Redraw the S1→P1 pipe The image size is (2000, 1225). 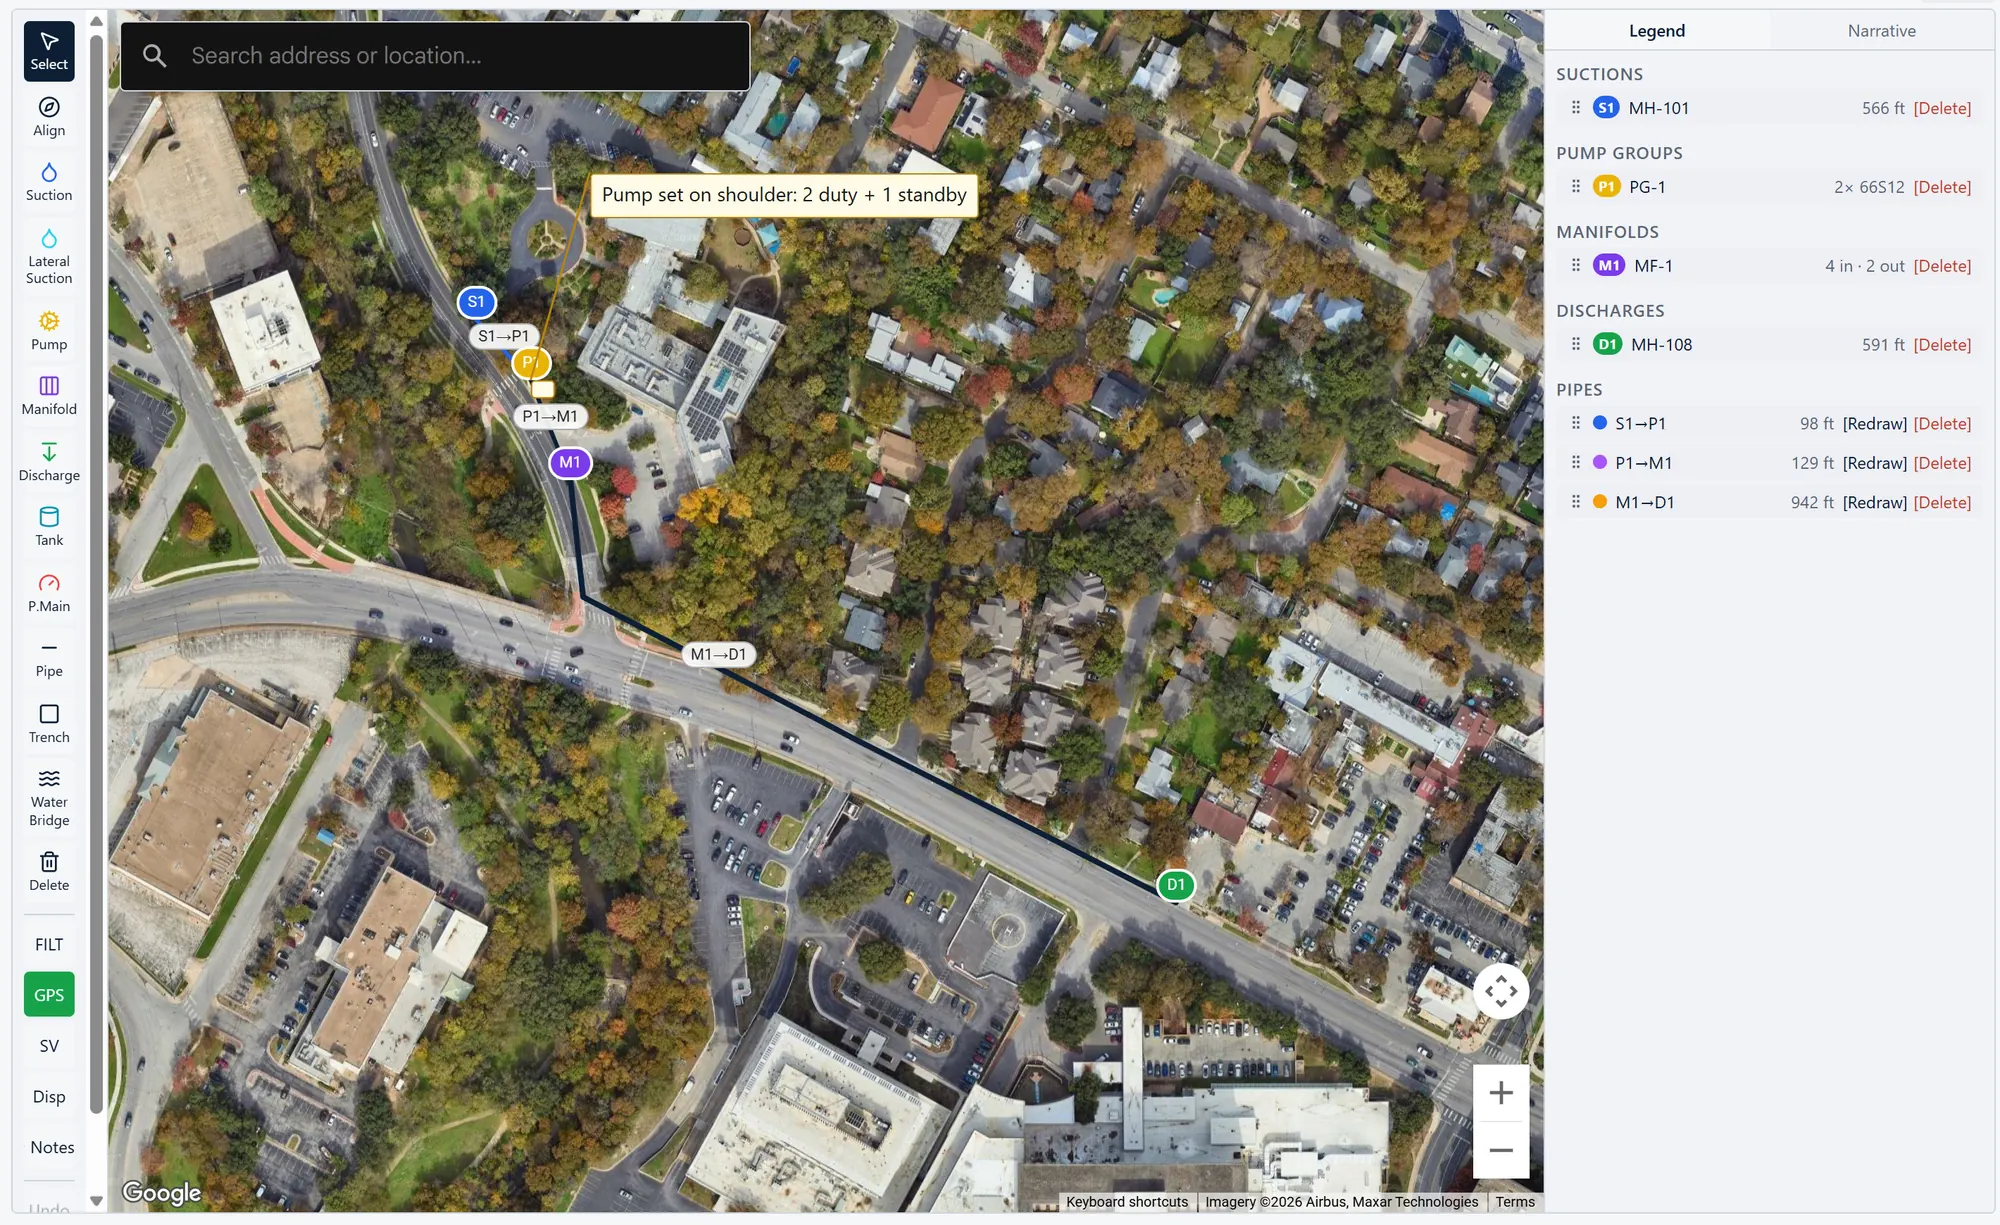[x=1874, y=424]
